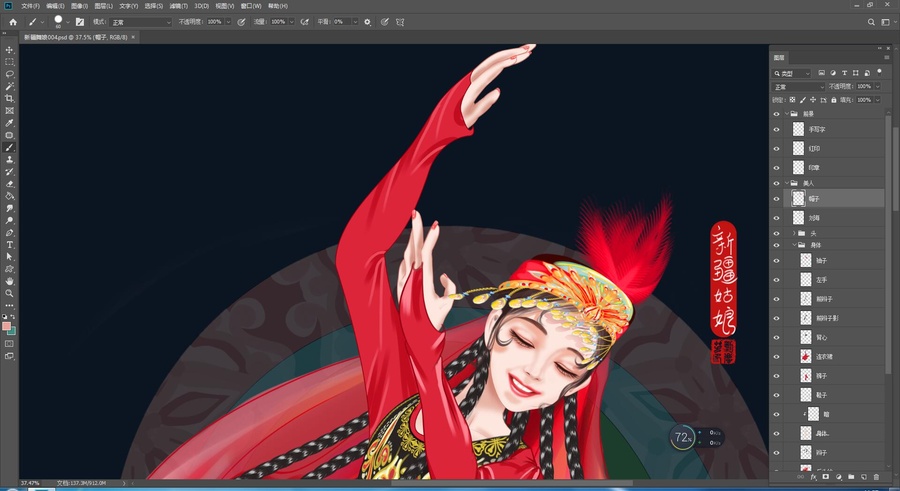
Task: Open the brush opacity dropdown arrow
Action: click(228, 22)
